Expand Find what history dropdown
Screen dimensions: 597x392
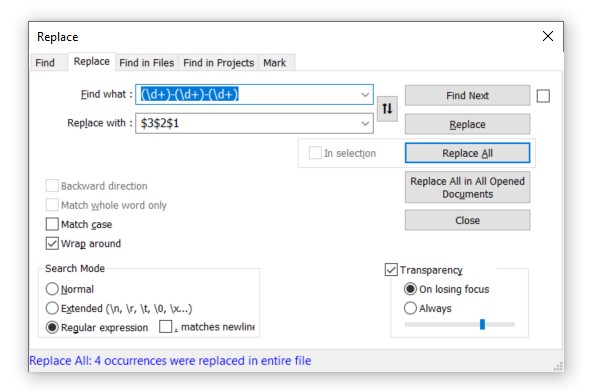(x=365, y=94)
